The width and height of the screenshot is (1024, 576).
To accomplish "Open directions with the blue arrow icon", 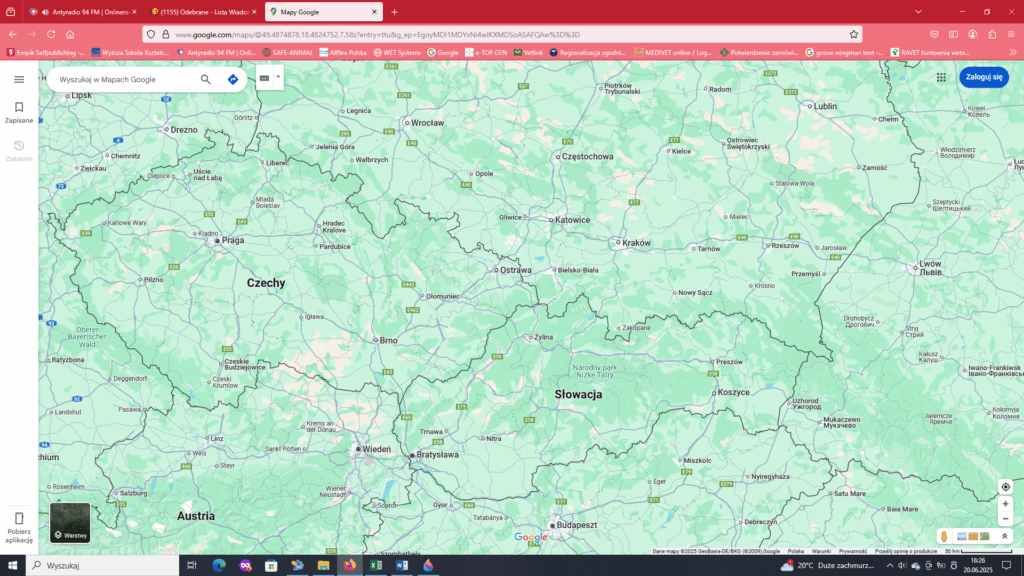I will 233,80.
